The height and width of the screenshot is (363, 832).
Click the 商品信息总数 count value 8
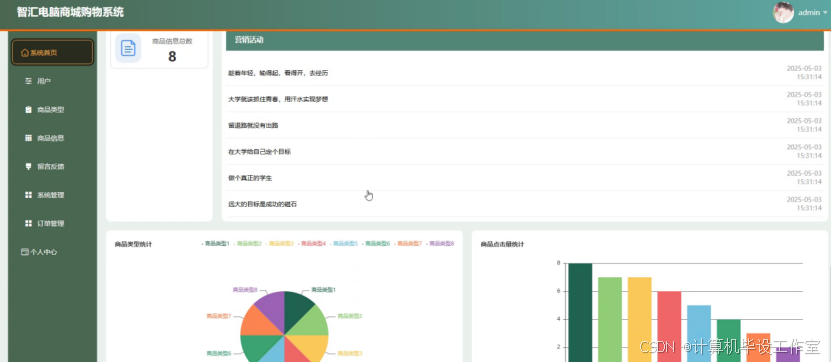pos(172,56)
